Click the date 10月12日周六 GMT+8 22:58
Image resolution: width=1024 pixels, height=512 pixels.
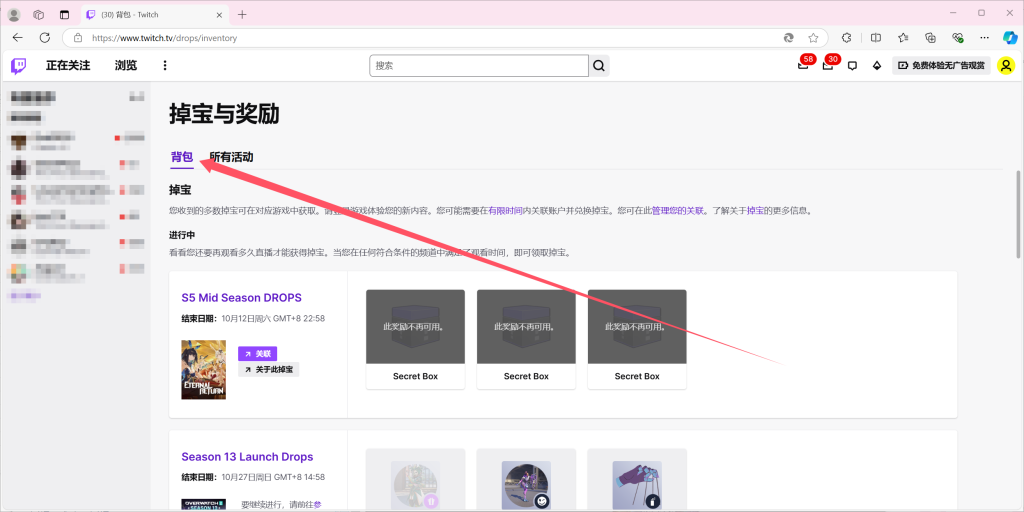[x=273, y=319]
